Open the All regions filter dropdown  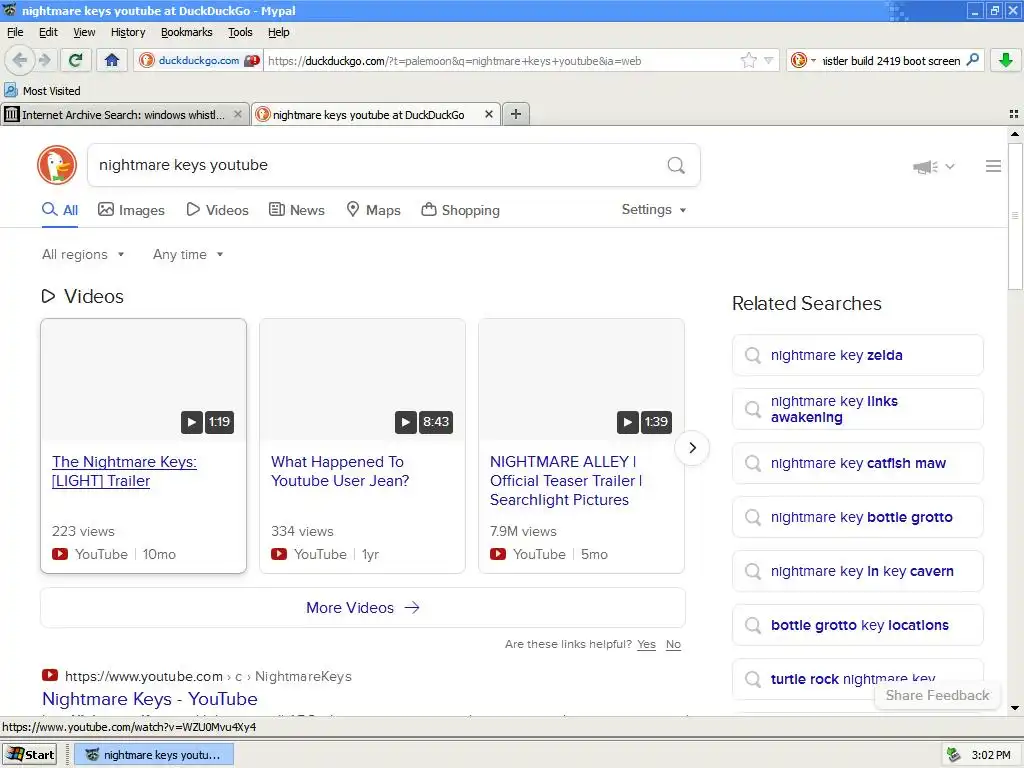point(83,255)
